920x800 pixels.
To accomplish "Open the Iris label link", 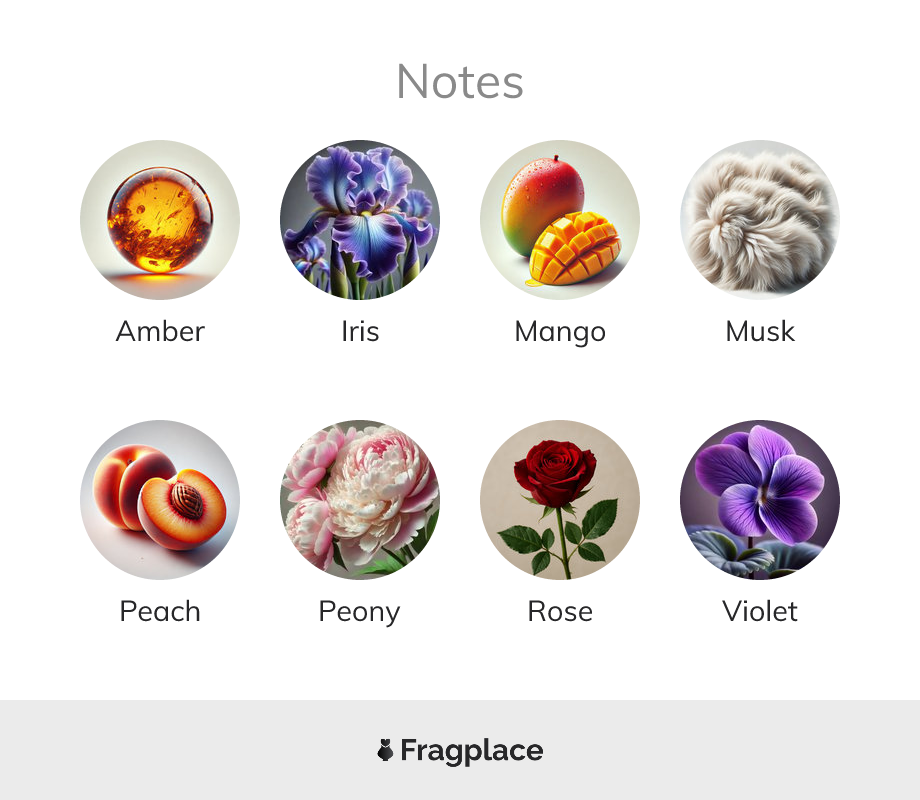I will pos(360,331).
